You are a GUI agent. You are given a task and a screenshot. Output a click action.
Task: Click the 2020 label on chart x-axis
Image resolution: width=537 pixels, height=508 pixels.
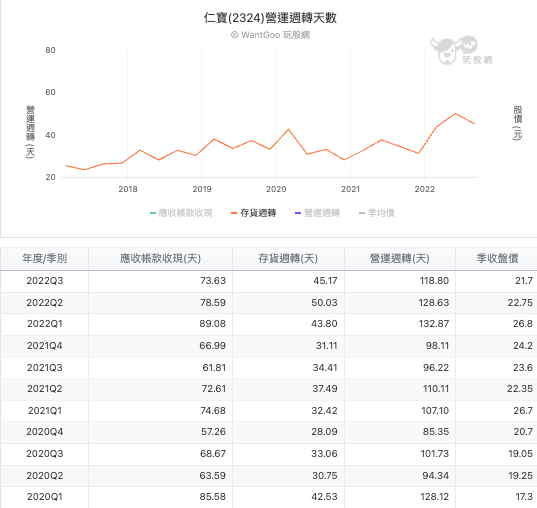click(276, 189)
